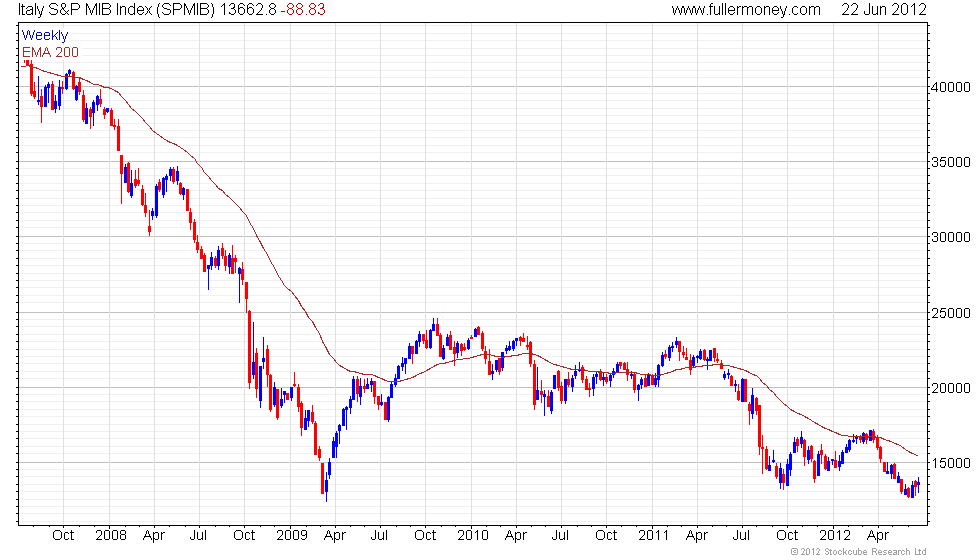980x560 pixels.
Task: Click the 20000 y-axis label
Action: coord(951,388)
